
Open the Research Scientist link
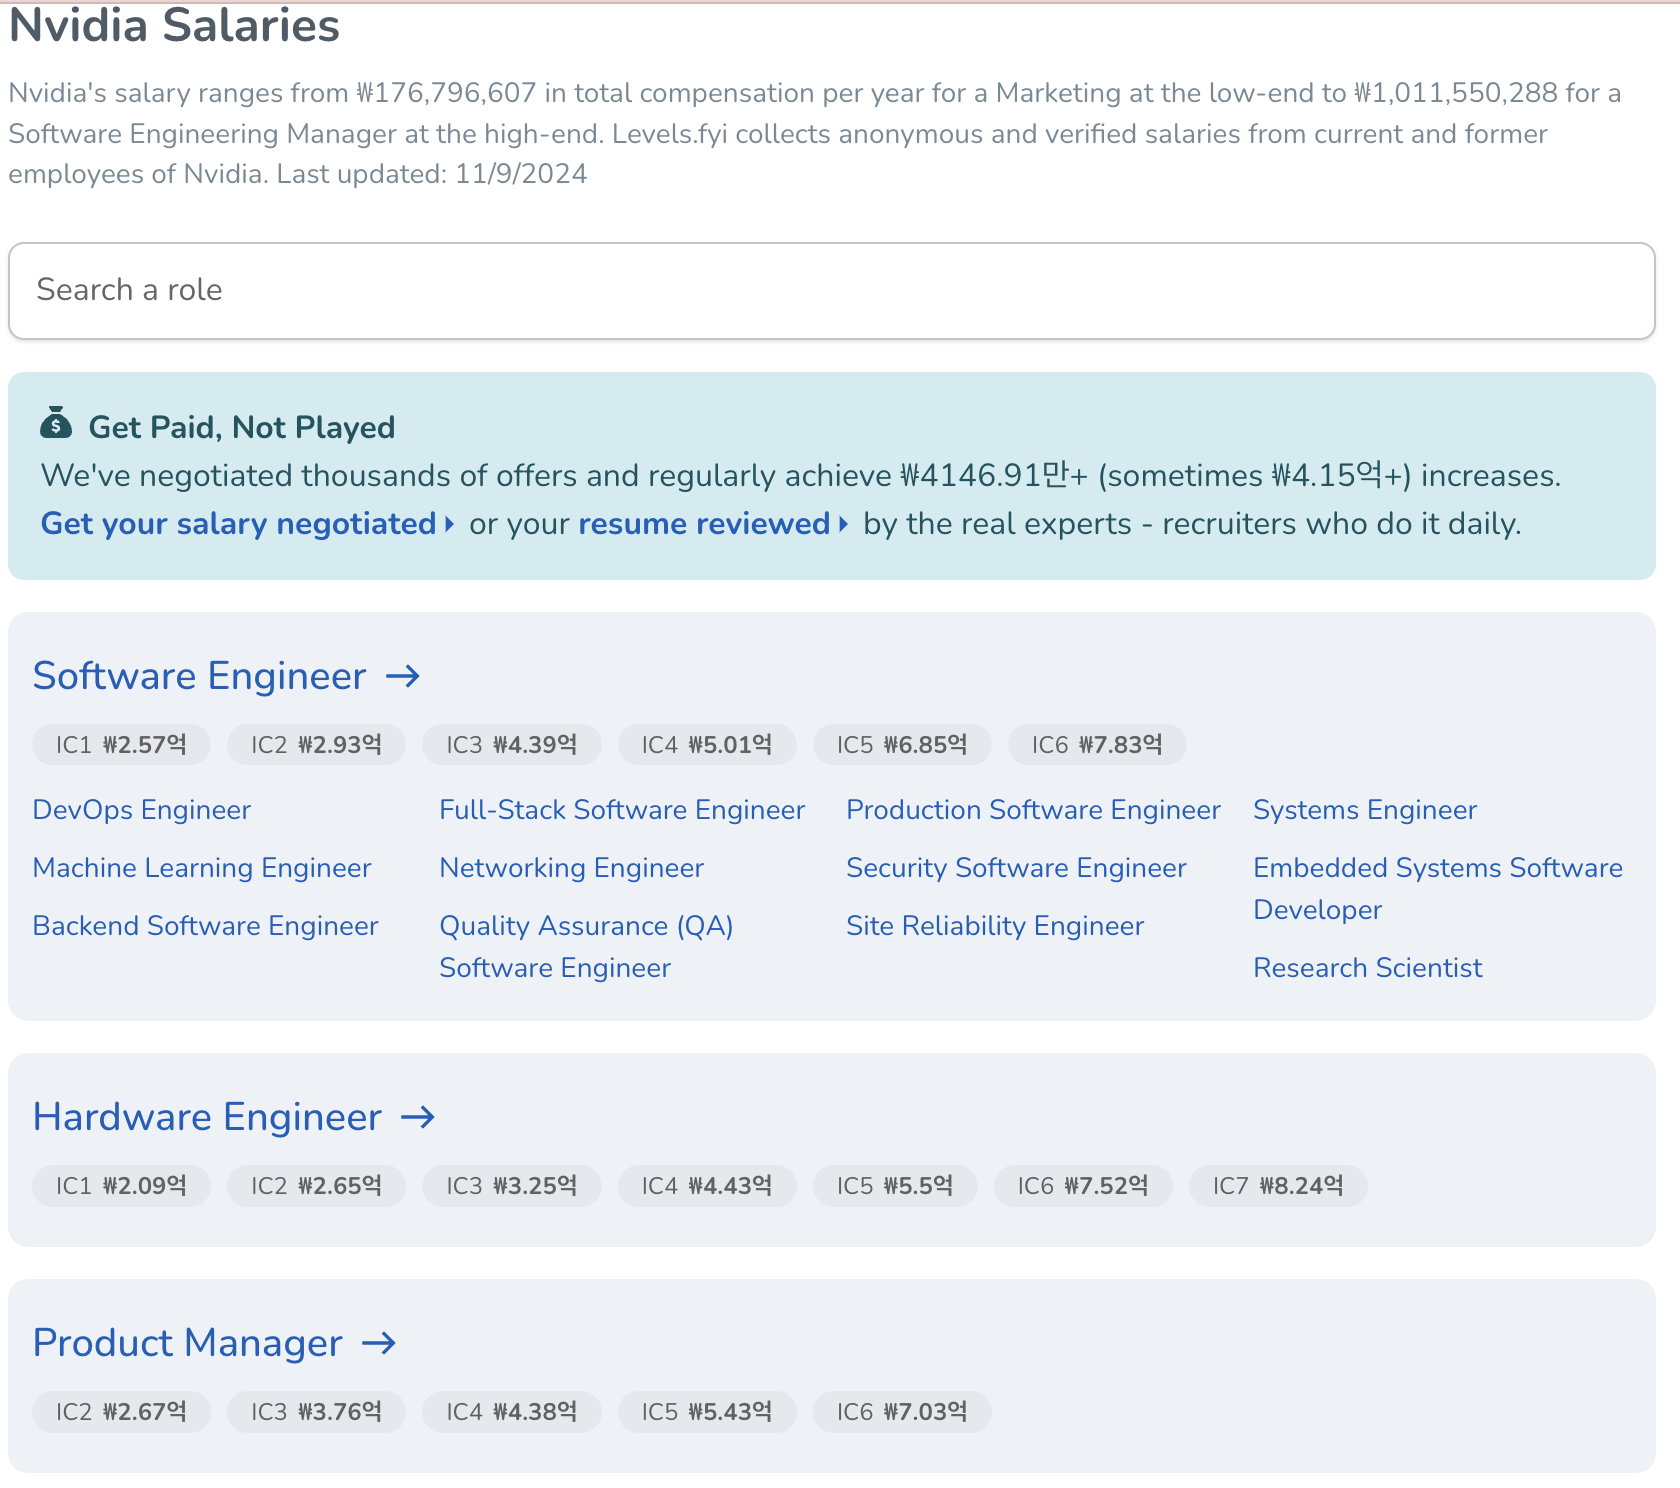coord(1368,968)
